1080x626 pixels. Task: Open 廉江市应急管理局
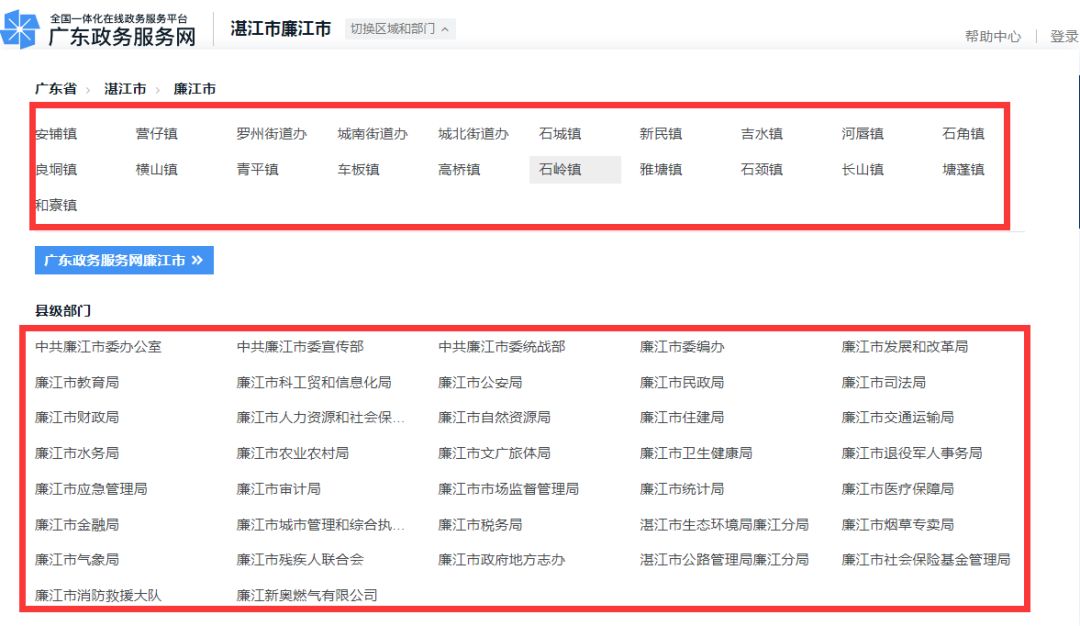pos(91,489)
